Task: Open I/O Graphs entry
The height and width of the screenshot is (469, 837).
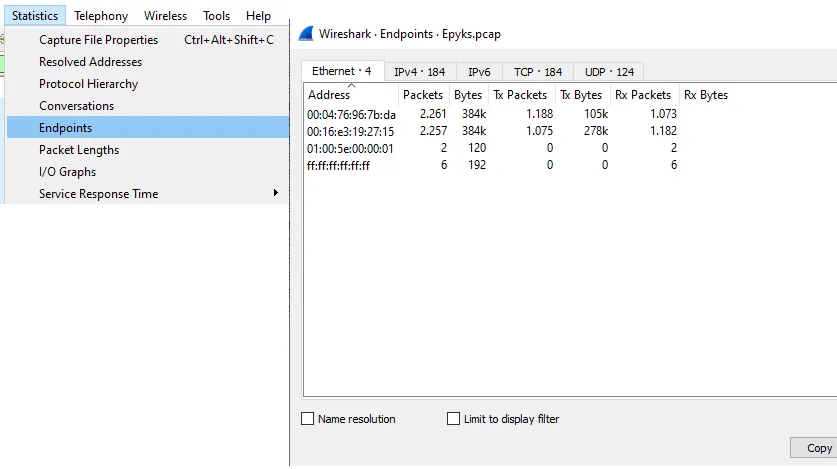Action: [x=148, y=172]
